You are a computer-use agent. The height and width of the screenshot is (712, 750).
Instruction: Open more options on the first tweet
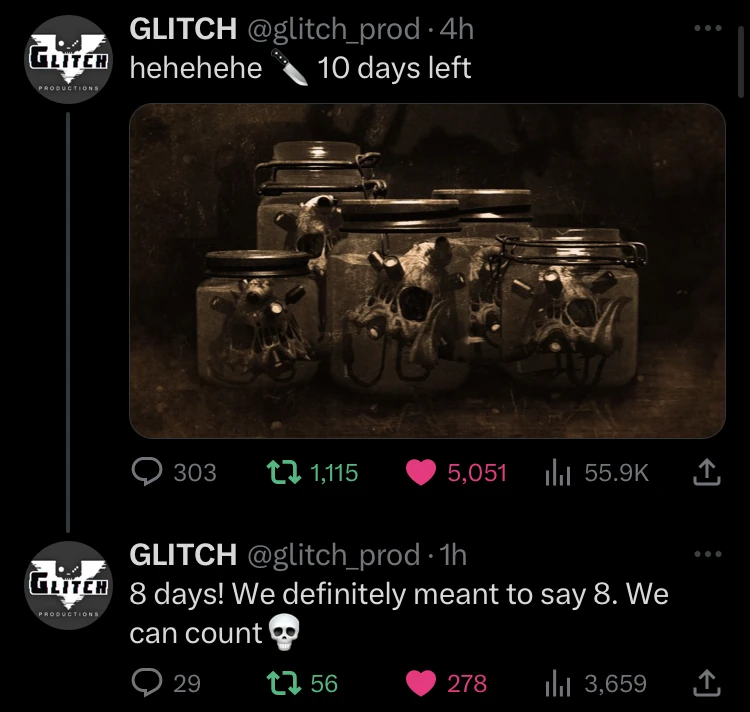(708, 29)
